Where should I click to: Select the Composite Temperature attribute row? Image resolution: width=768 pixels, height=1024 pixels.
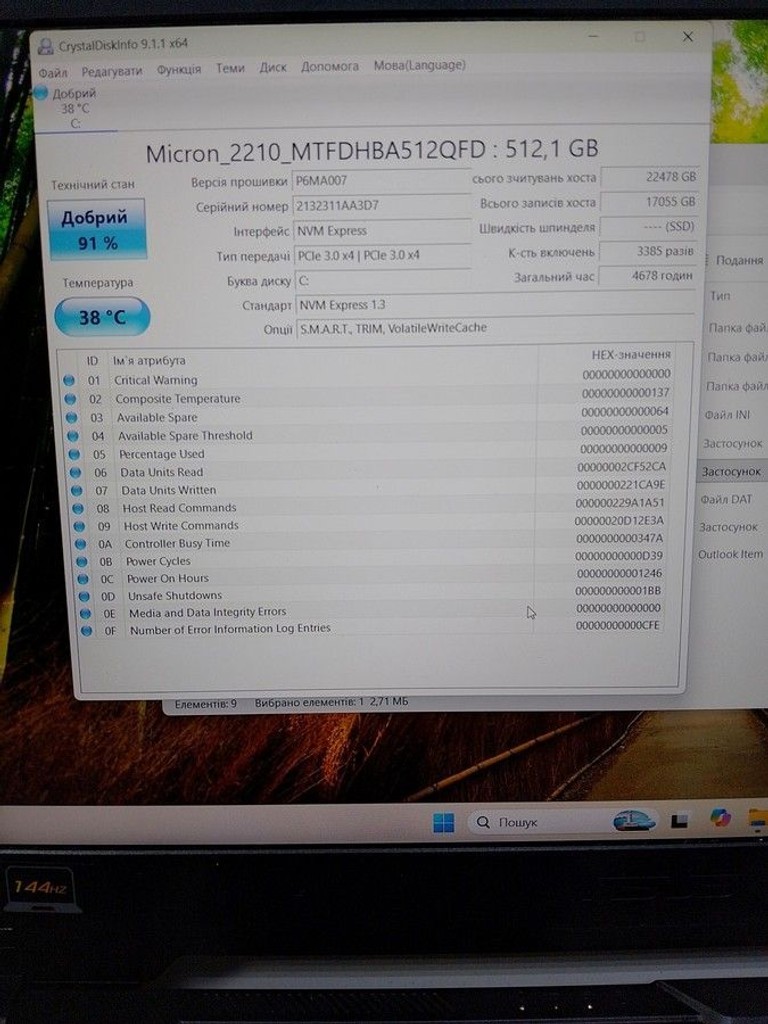367,396
